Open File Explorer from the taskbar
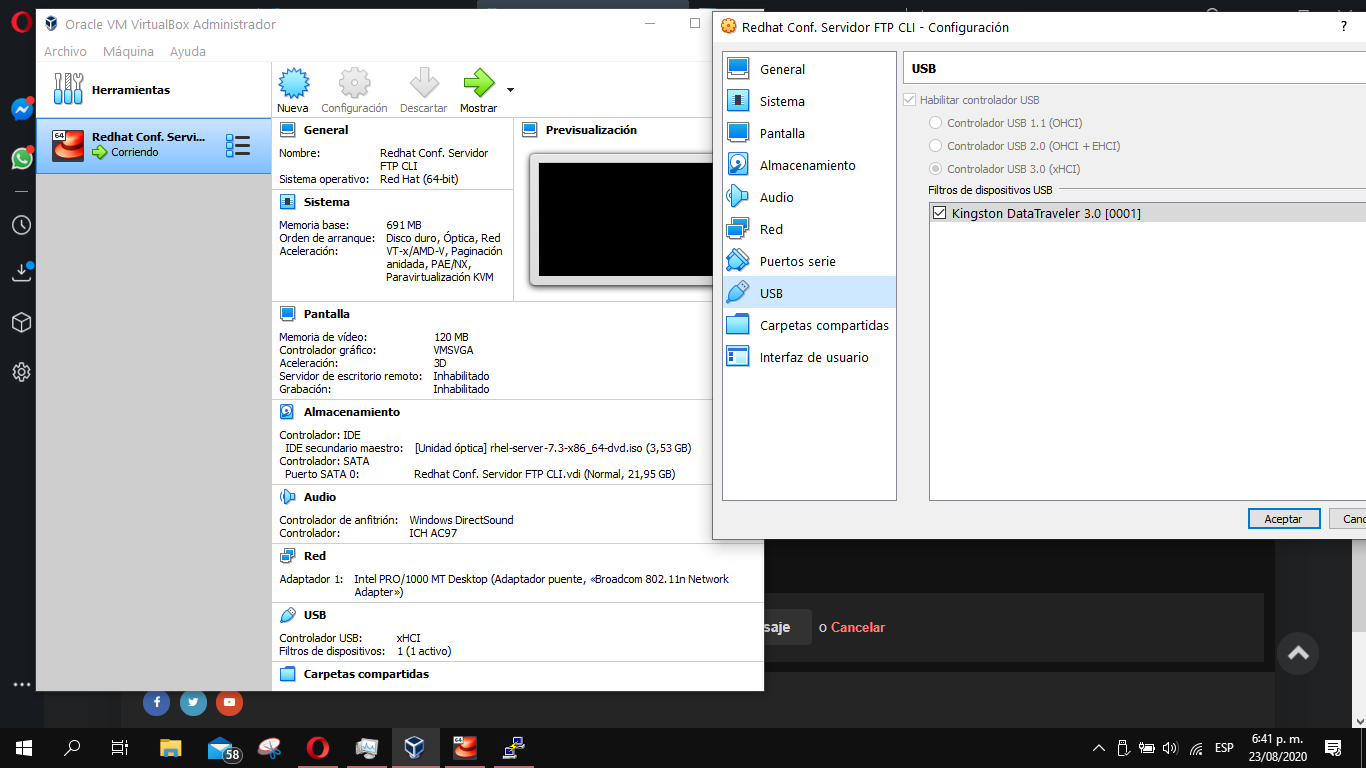The height and width of the screenshot is (768, 1366). click(x=171, y=747)
